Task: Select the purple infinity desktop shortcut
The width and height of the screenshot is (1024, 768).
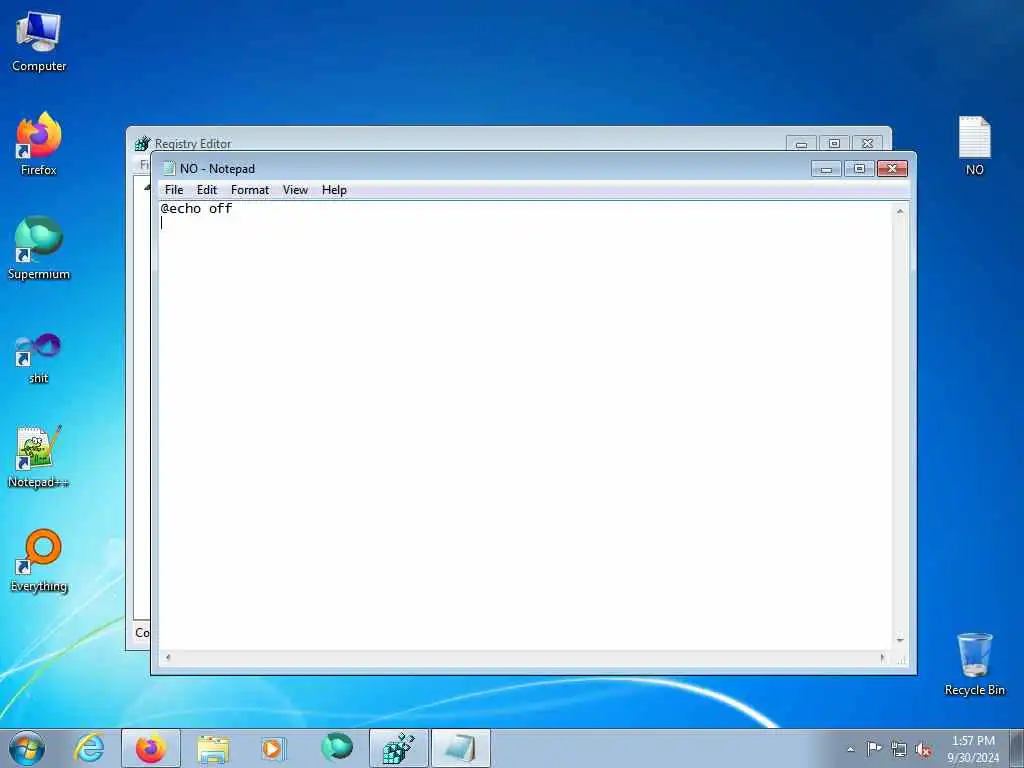Action: 39,358
